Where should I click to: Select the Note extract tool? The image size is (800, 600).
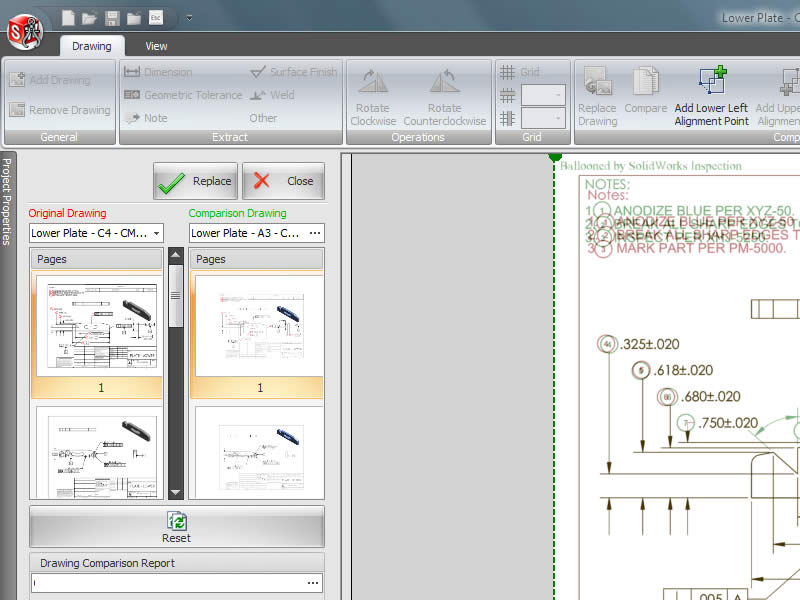(x=155, y=117)
